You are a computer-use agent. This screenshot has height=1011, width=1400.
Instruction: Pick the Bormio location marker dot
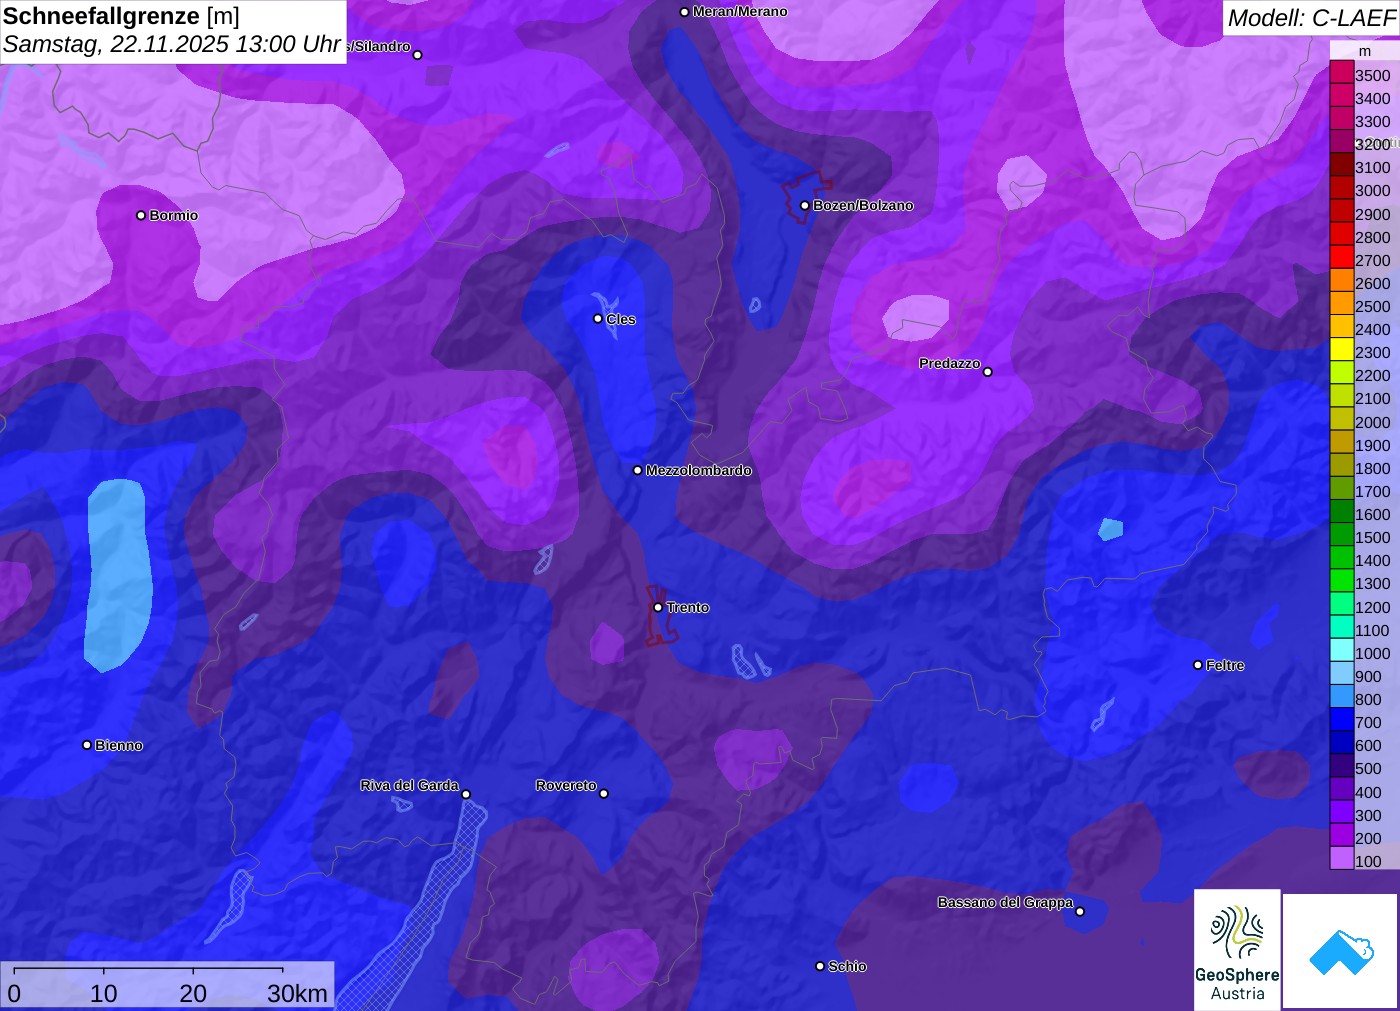point(141,215)
